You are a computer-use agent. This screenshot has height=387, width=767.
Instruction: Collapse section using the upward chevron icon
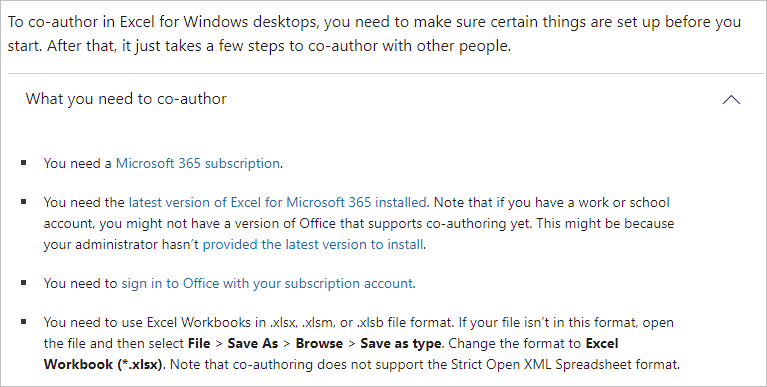coord(731,100)
